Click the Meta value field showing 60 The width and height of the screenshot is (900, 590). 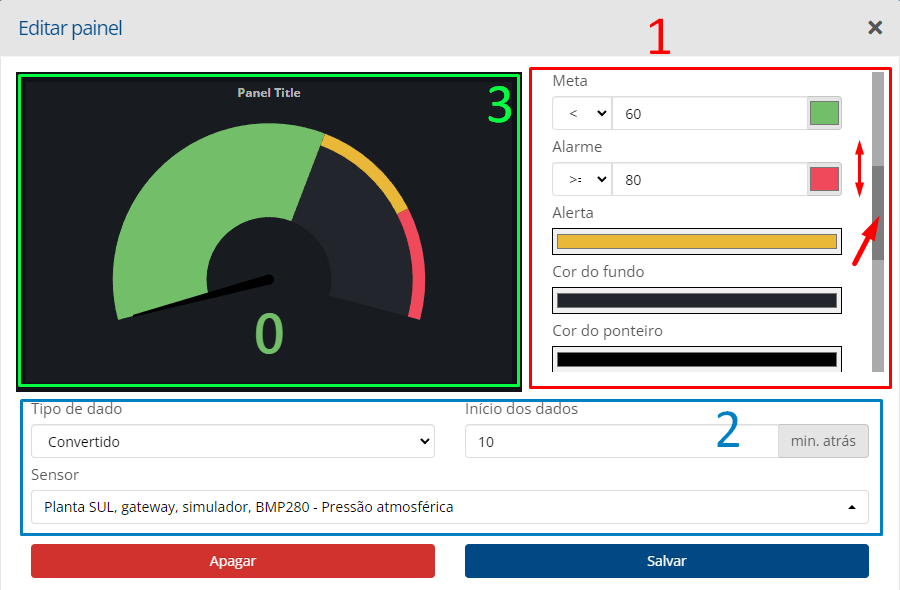708,114
